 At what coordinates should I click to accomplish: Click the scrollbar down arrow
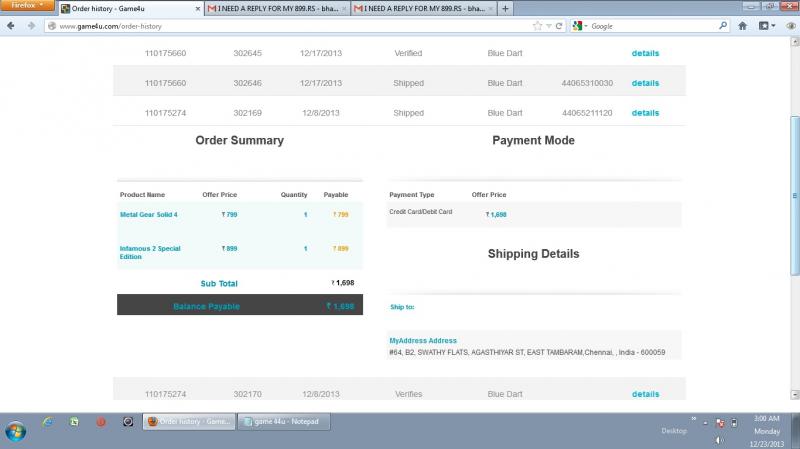click(x=795, y=394)
